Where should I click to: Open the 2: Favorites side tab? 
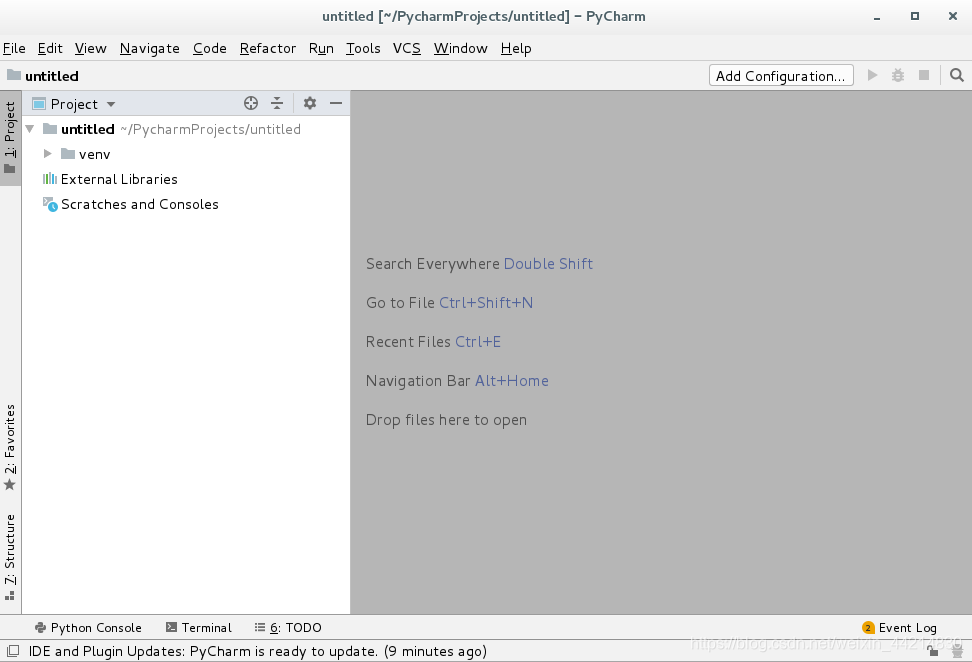[10, 447]
